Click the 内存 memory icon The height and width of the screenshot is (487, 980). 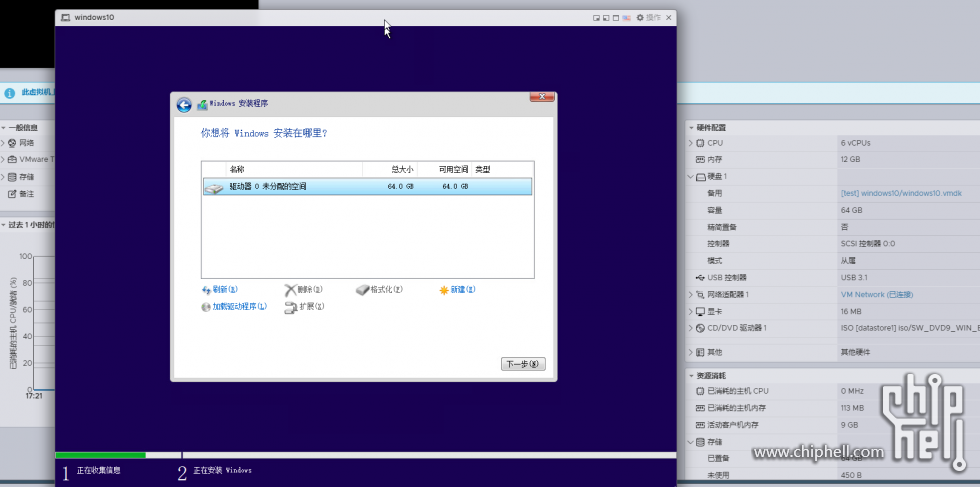tap(700, 159)
